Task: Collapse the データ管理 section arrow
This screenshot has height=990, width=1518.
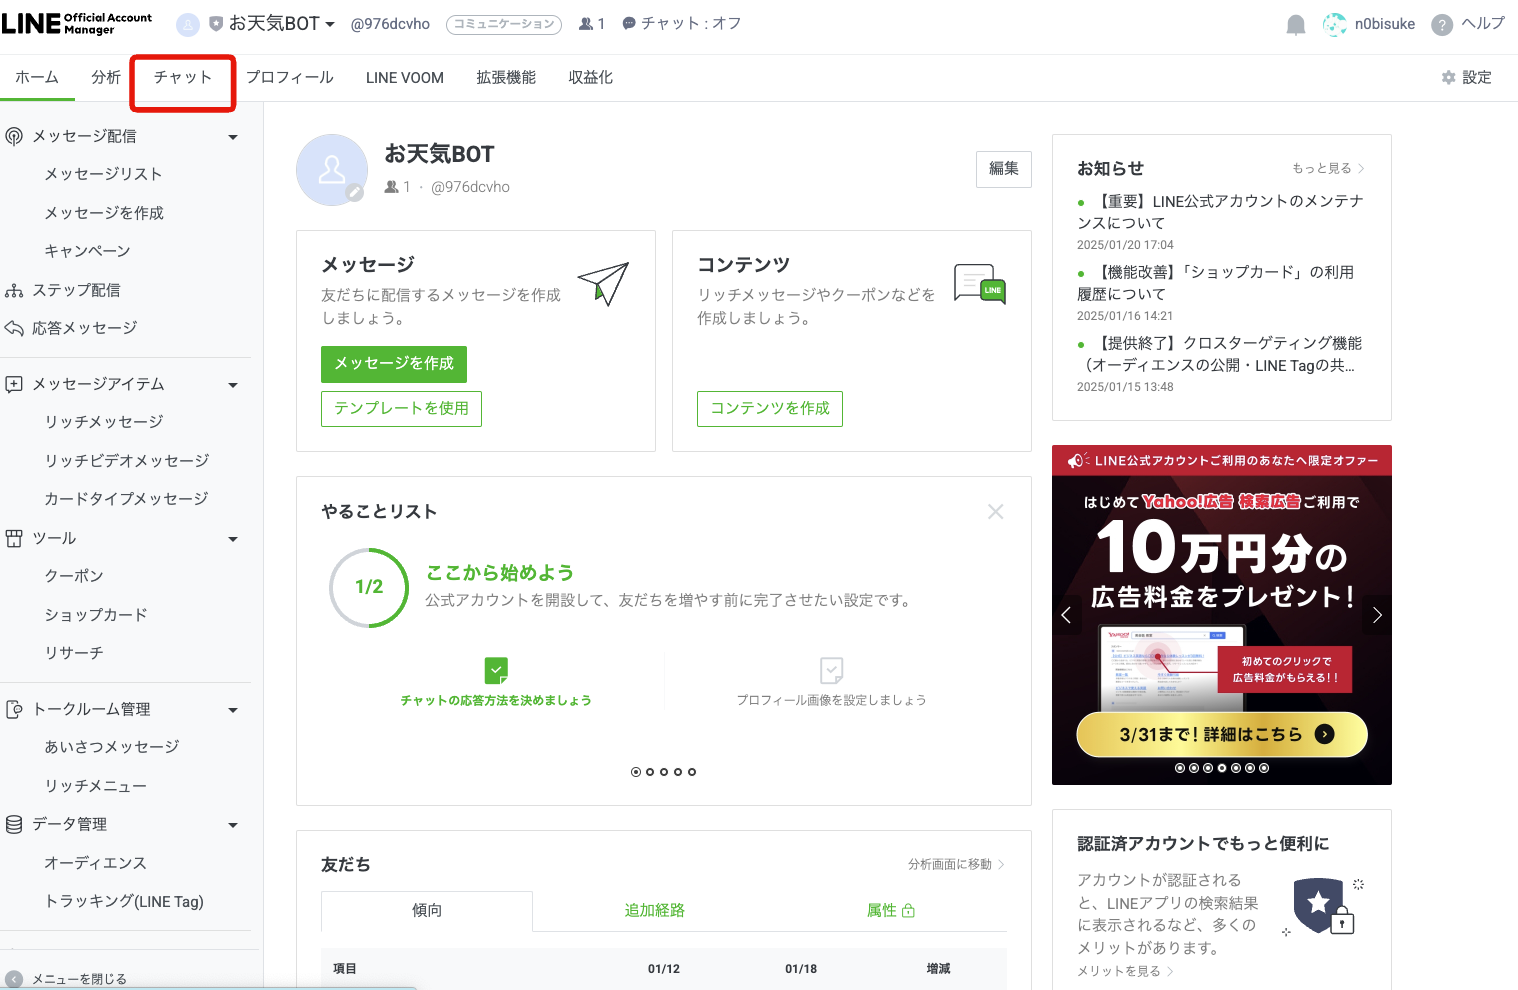Action: pyautogui.click(x=233, y=825)
